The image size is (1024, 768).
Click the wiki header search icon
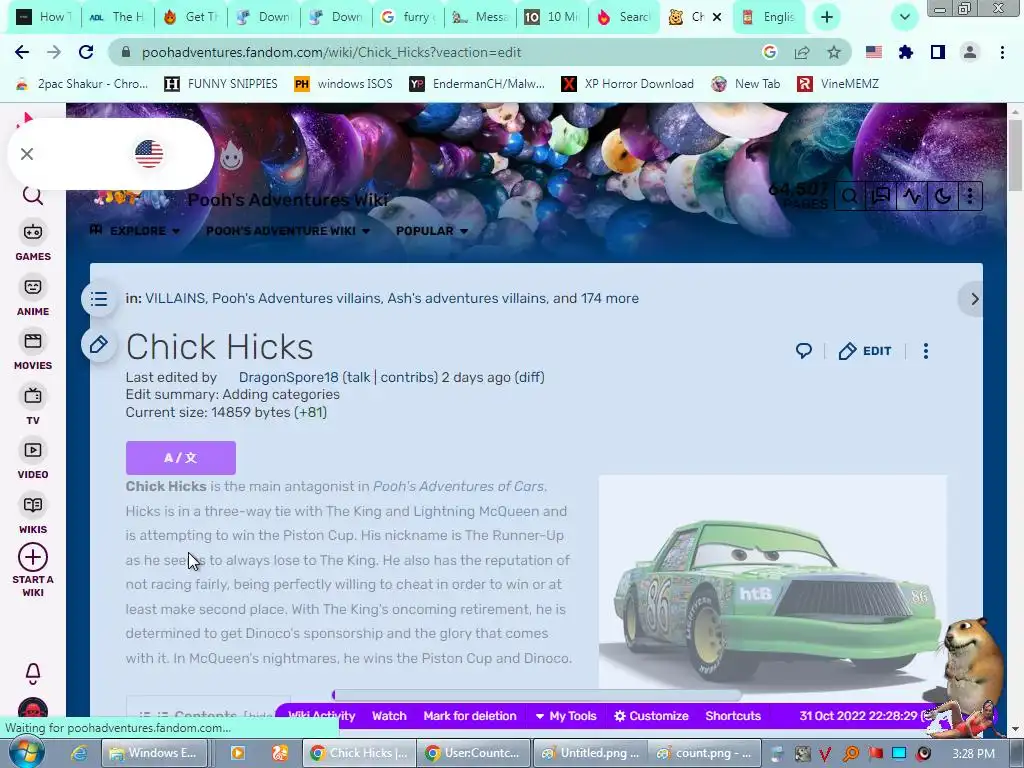tap(850, 196)
